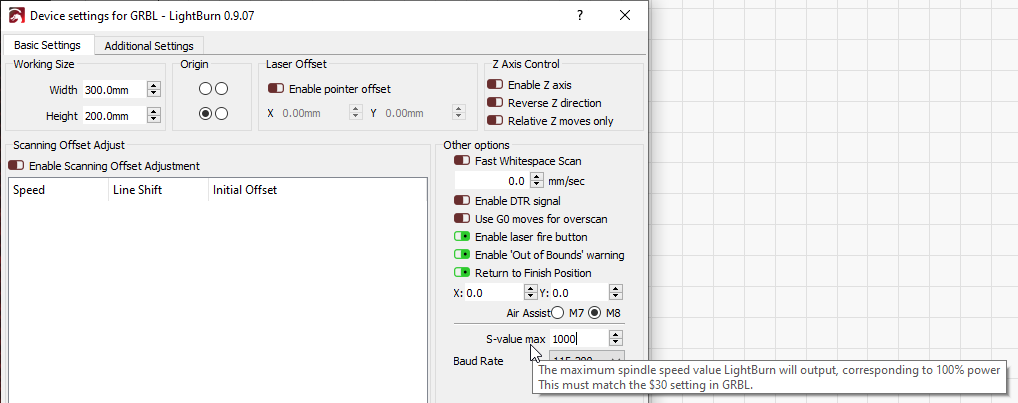Click the Initial Offset column header
This screenshot has width=1018, height=403.
pos(317,190)
